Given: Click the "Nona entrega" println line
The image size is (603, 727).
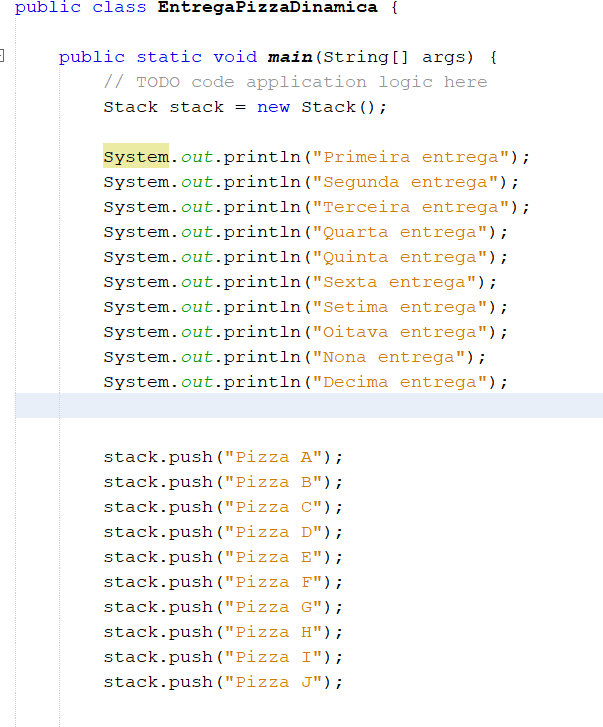Looking at the screenshot, I should pos(294,357).
